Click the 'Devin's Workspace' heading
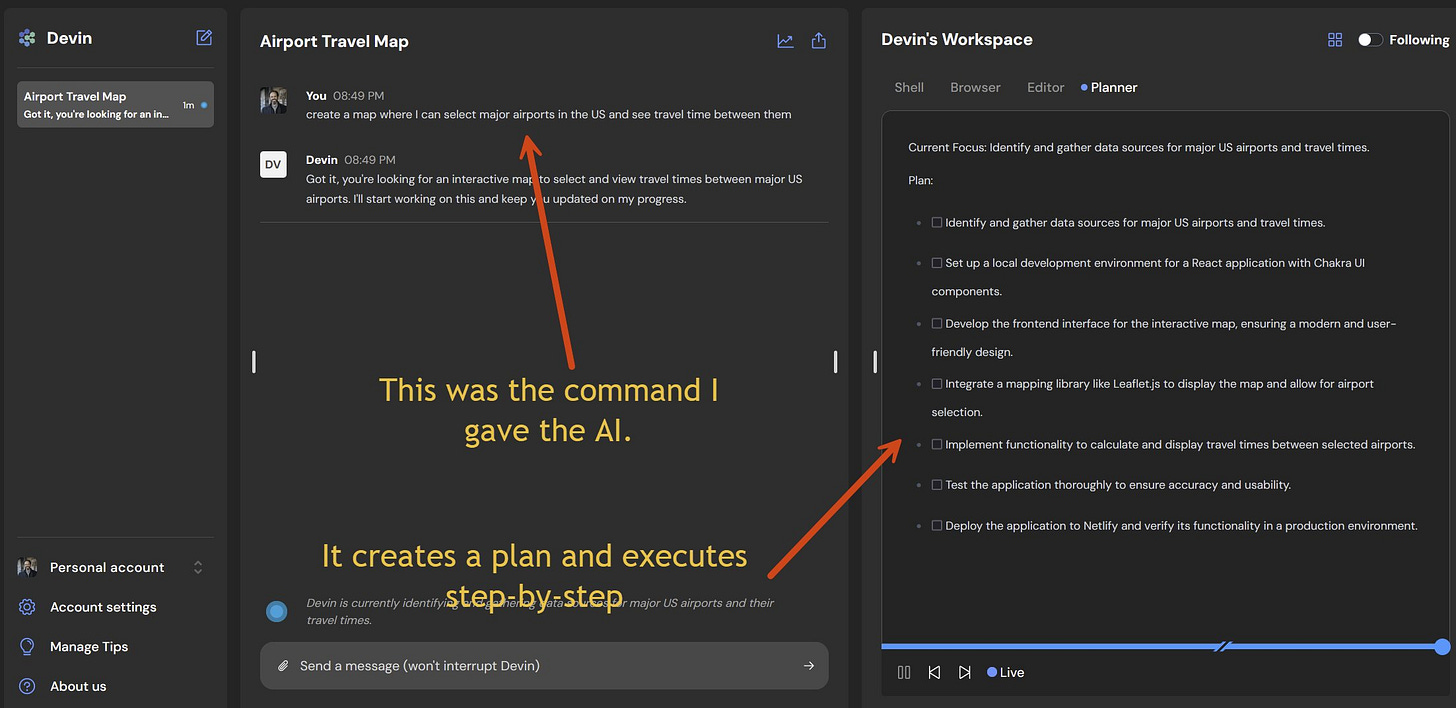The image size is (1456, 708). tap(957, 40)
